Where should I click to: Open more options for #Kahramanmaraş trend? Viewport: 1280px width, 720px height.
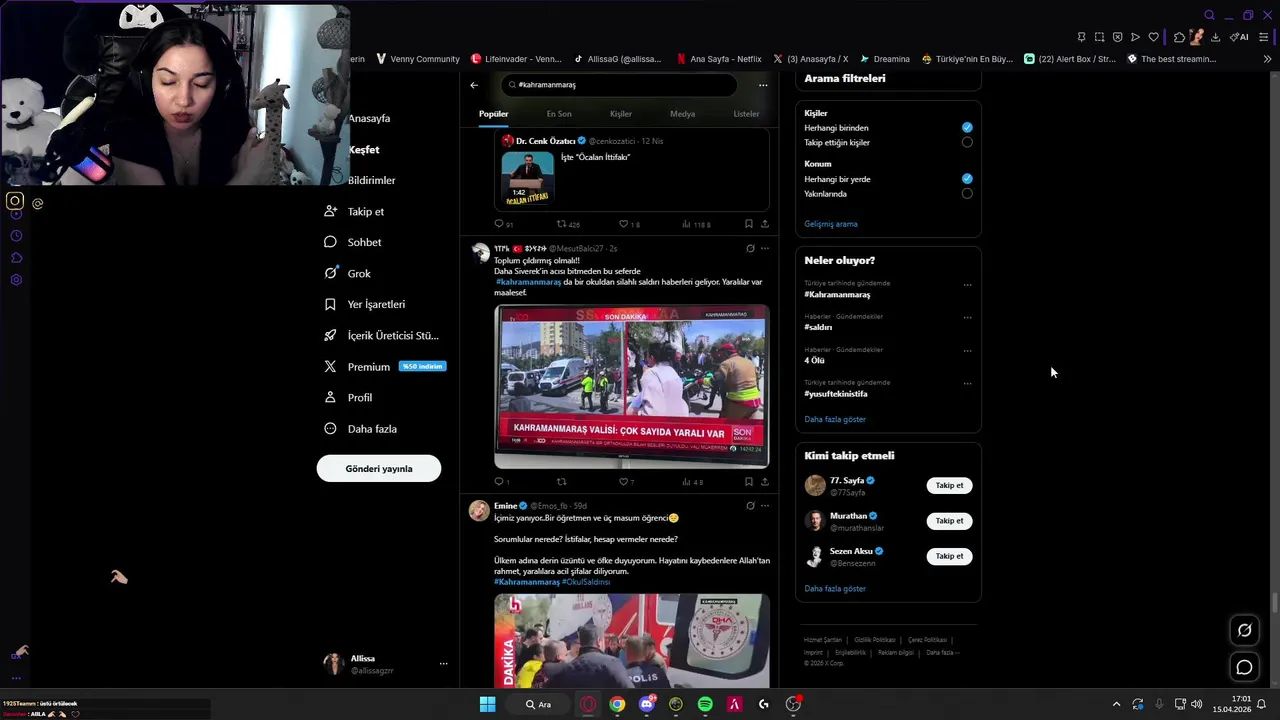click(967, 285)
